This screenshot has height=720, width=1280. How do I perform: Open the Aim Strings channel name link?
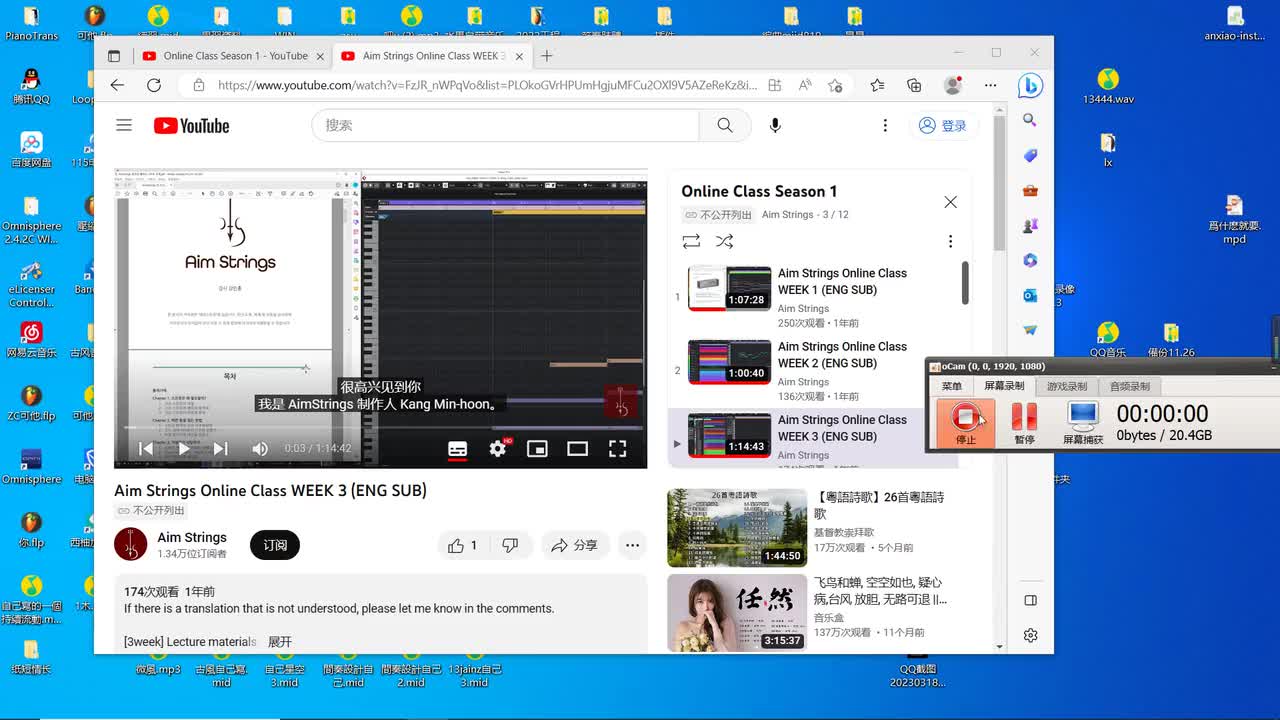pyautogui.click(x=192, y=537)
